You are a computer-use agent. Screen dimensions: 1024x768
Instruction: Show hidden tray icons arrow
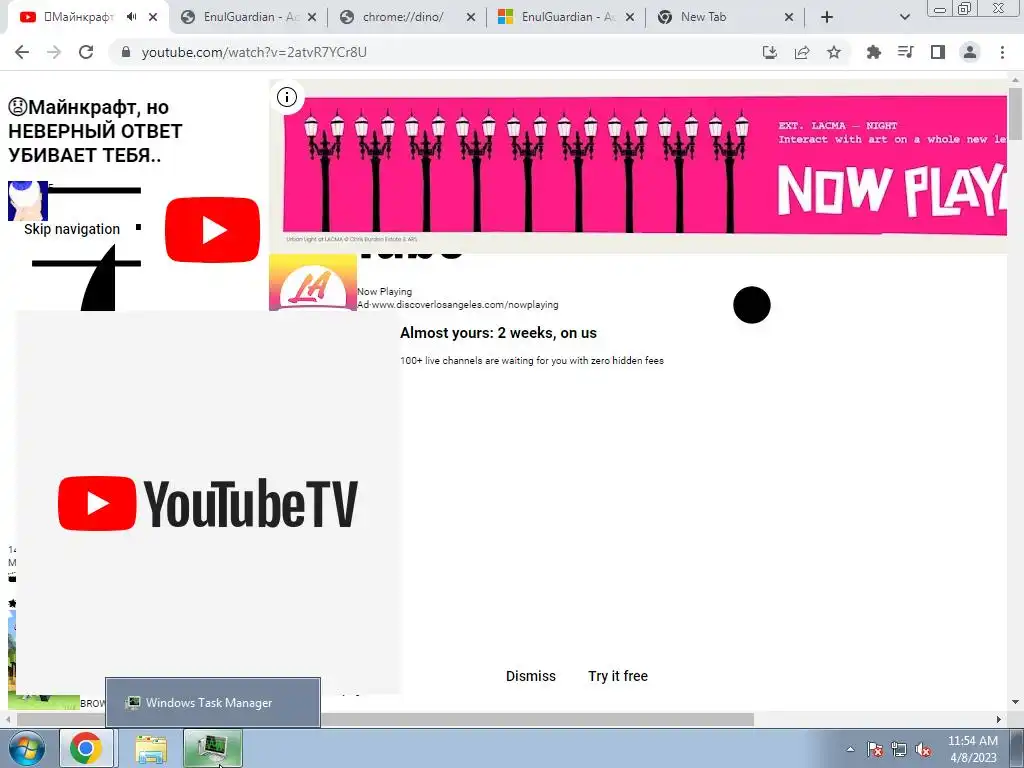click(x=850, y=750)
